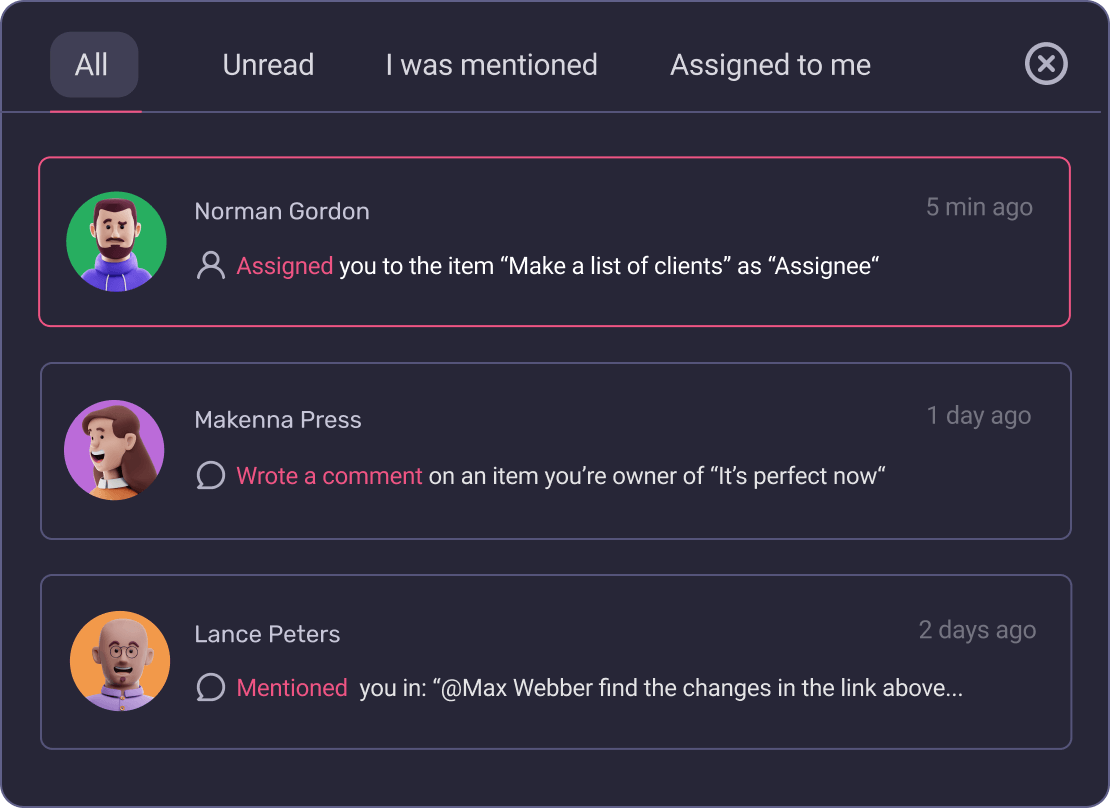The height and width of the screenshot is (808, 1110).
Task: Select the 'I was mentioned' tab
Action: coord(490,64)
